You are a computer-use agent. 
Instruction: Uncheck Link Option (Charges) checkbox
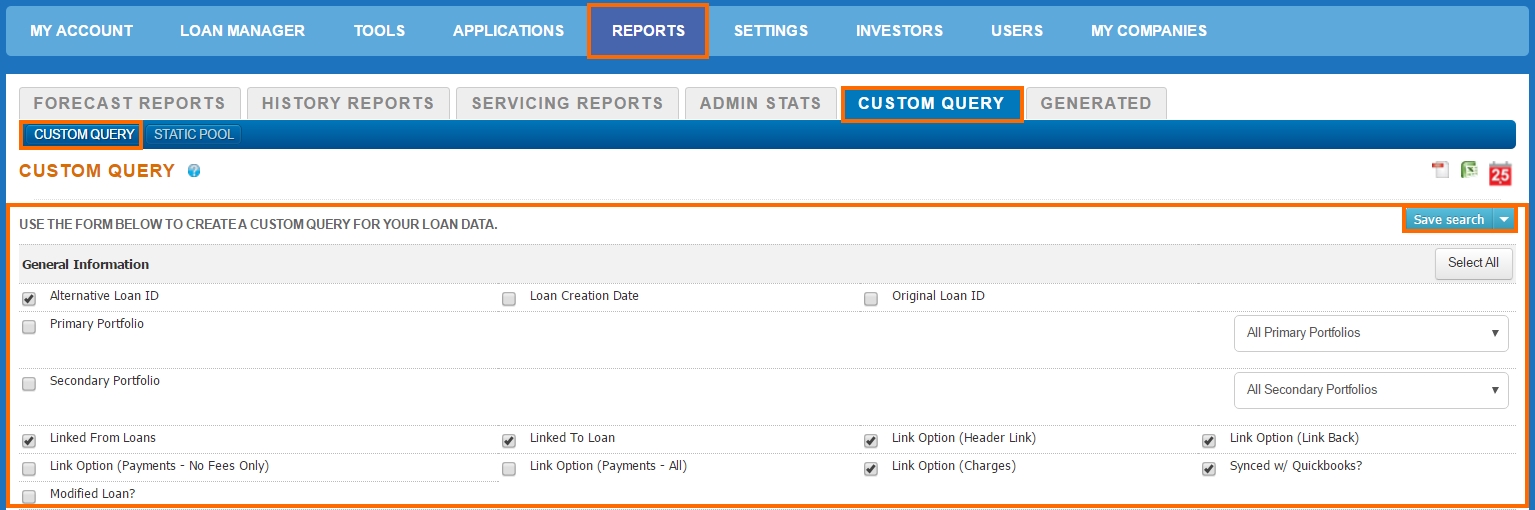[871, 469]
